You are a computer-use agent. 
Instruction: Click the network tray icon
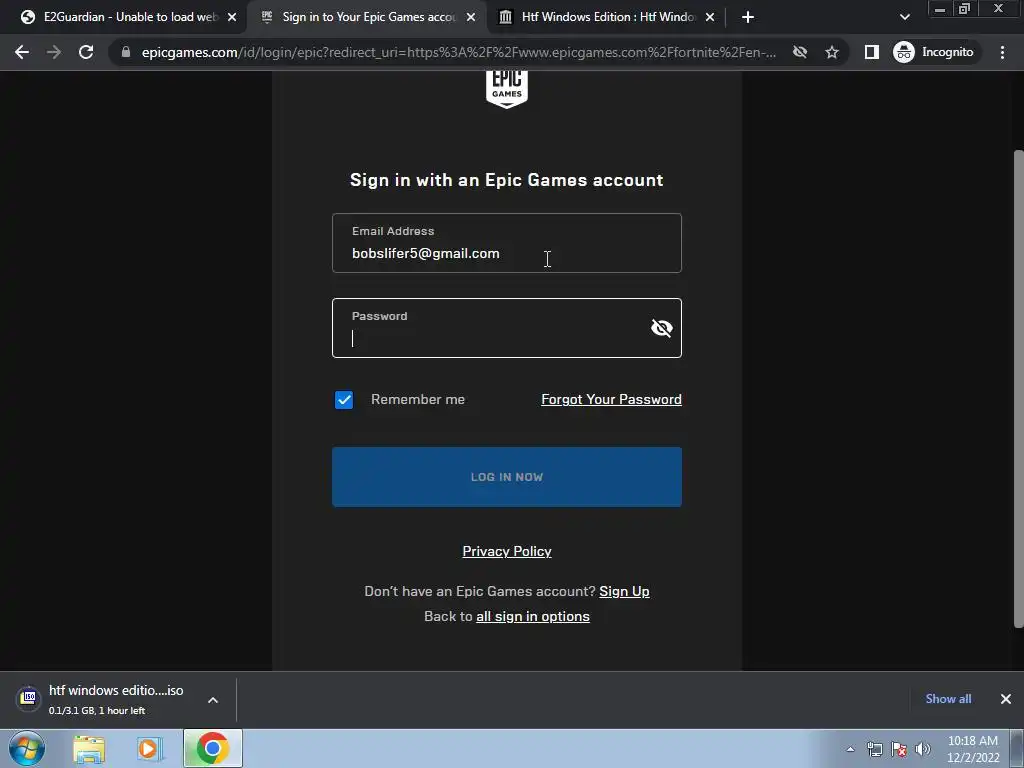[x=874, y=749]
